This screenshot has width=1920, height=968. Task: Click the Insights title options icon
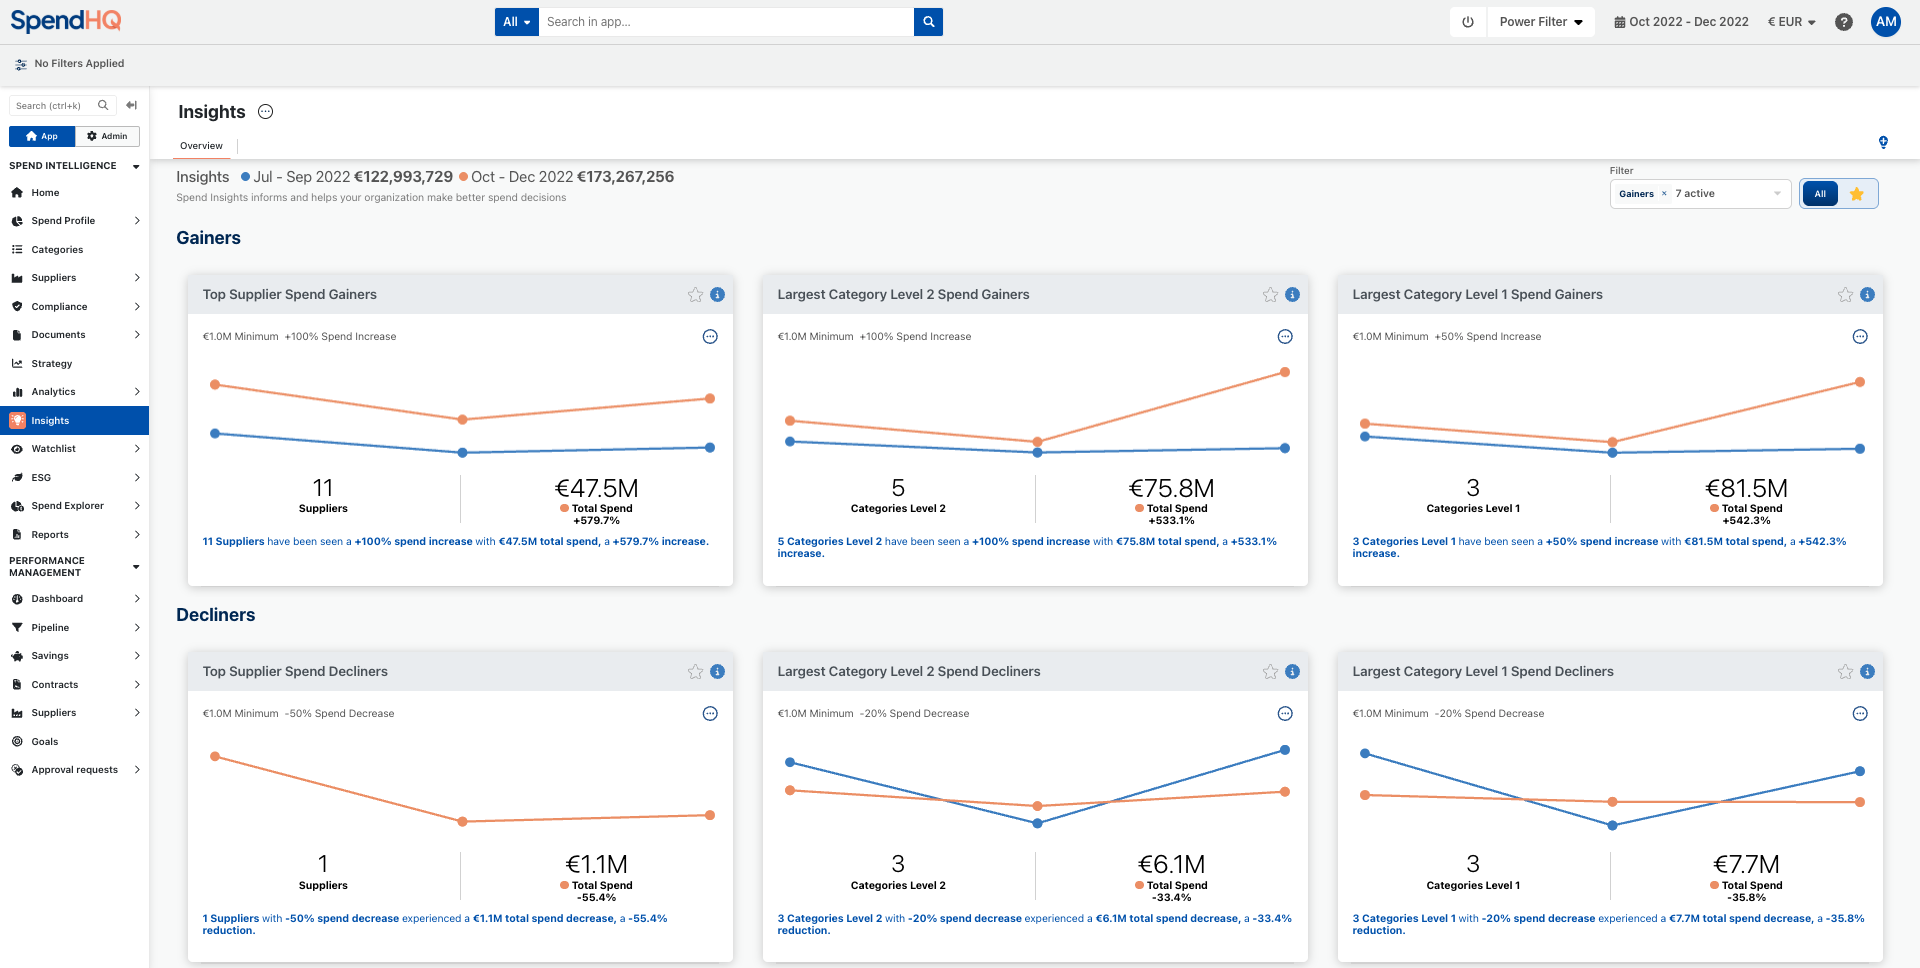click(x=265, y=112)
